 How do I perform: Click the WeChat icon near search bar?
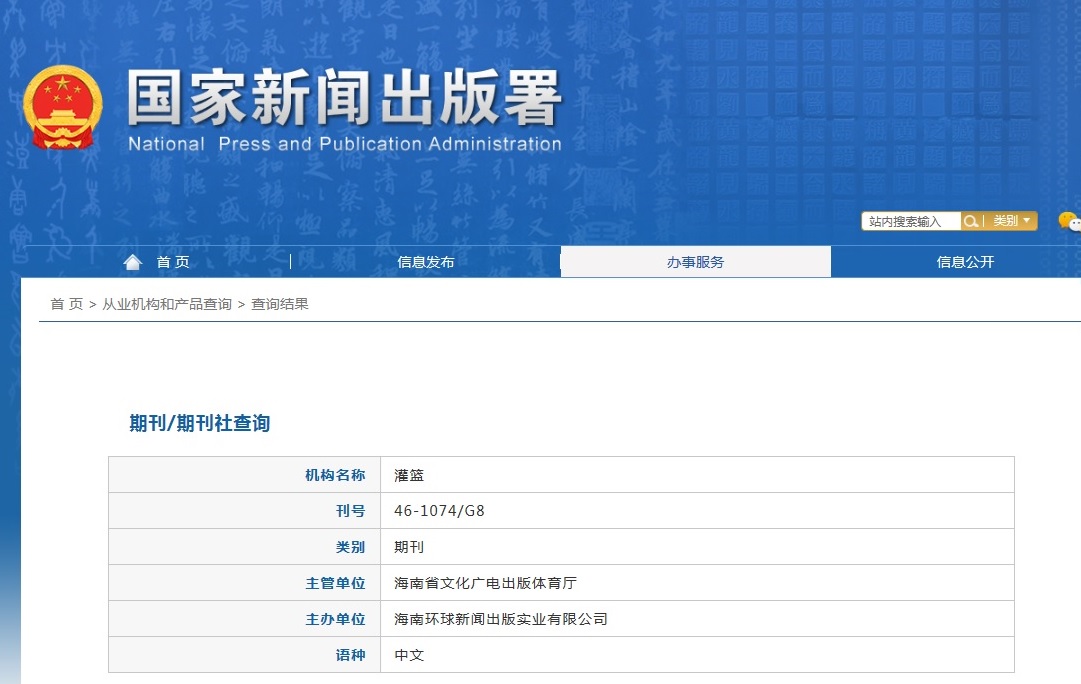[1069, 220]
